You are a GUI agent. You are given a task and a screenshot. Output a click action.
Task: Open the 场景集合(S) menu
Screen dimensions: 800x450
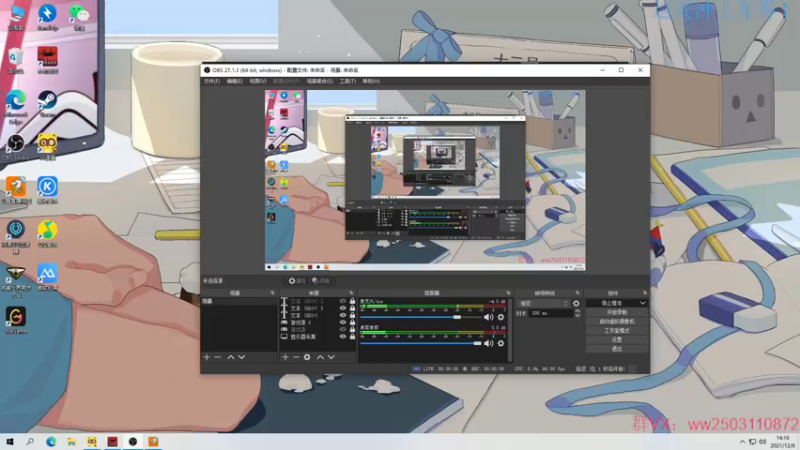point(319,81)
